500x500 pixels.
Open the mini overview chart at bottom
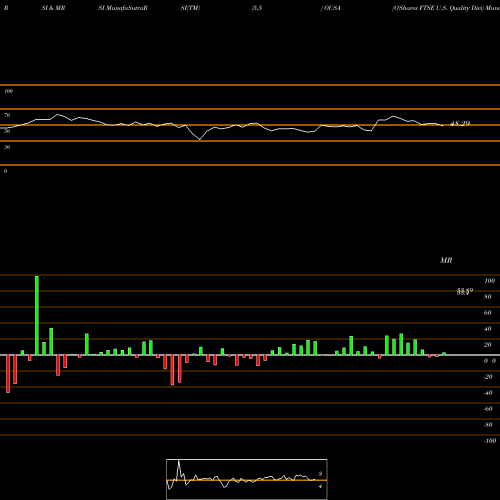click(x=247, y=479)
